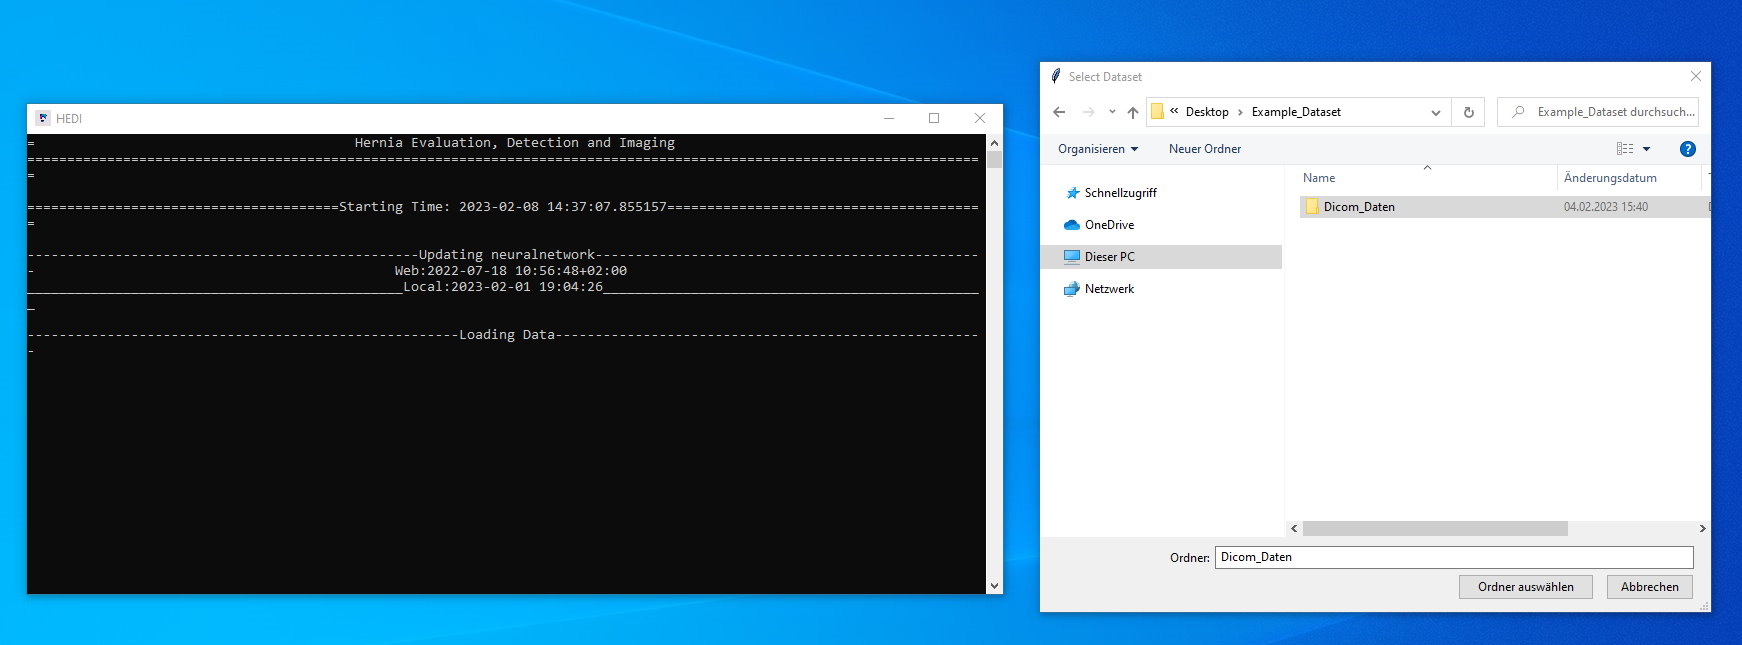
Task: Open view options dropdown arrow
Action: click(x=1646, y=149)
